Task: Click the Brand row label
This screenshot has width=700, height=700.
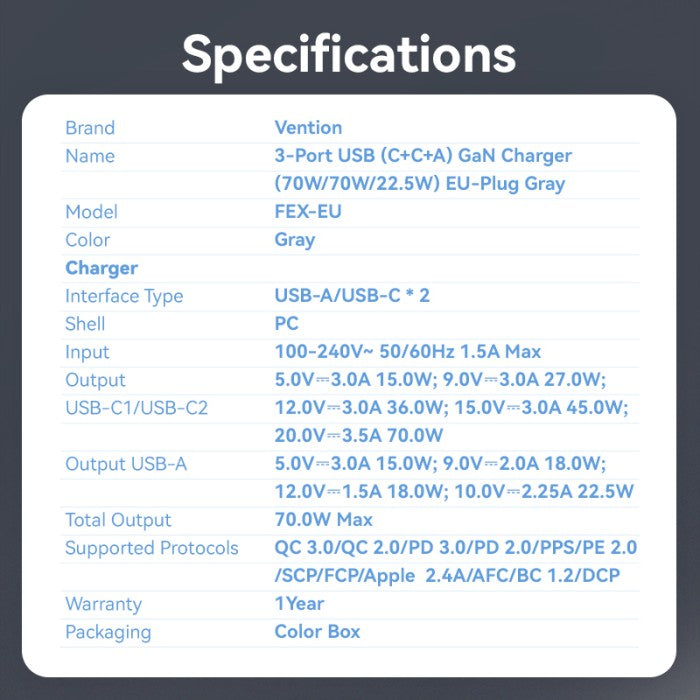Action: click(90, 128)
